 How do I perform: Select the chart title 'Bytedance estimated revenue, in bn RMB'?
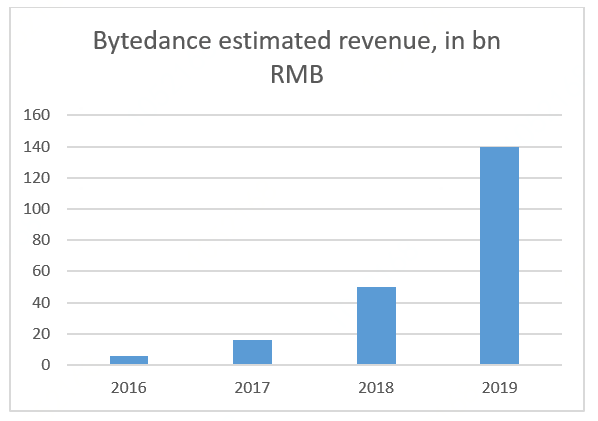pos(297,57)
